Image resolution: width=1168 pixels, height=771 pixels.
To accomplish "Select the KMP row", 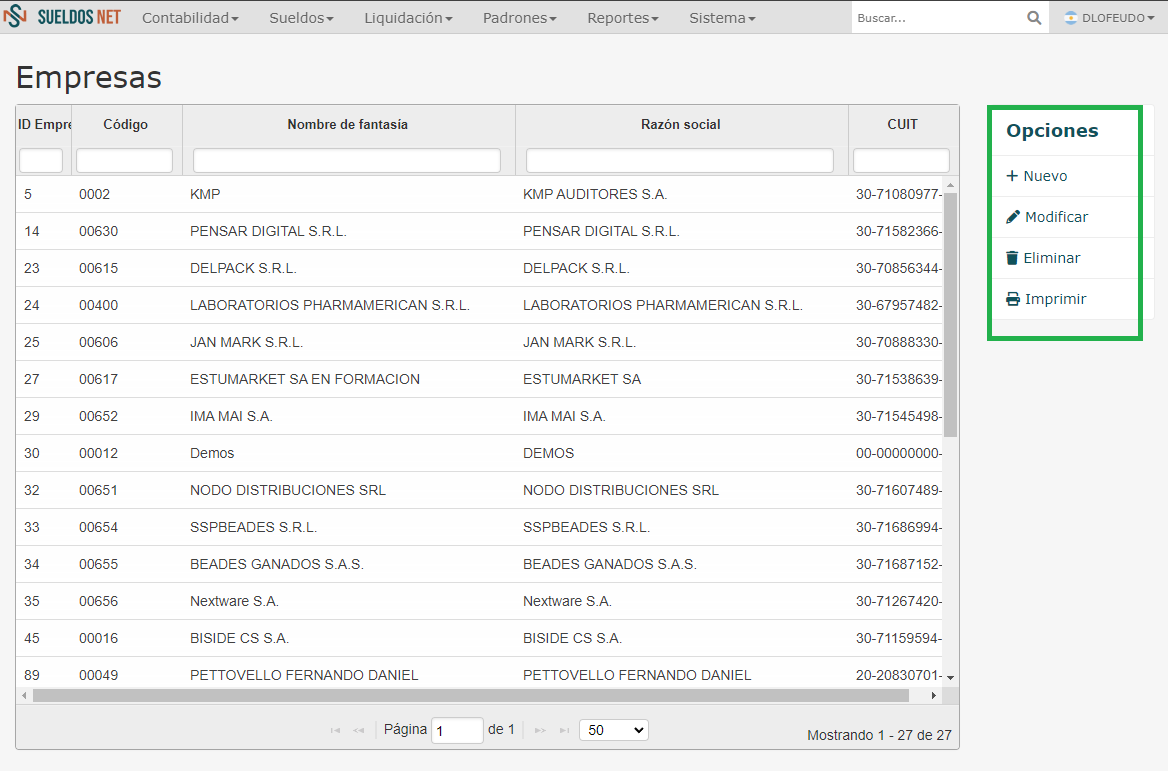I will click(479, 194).
